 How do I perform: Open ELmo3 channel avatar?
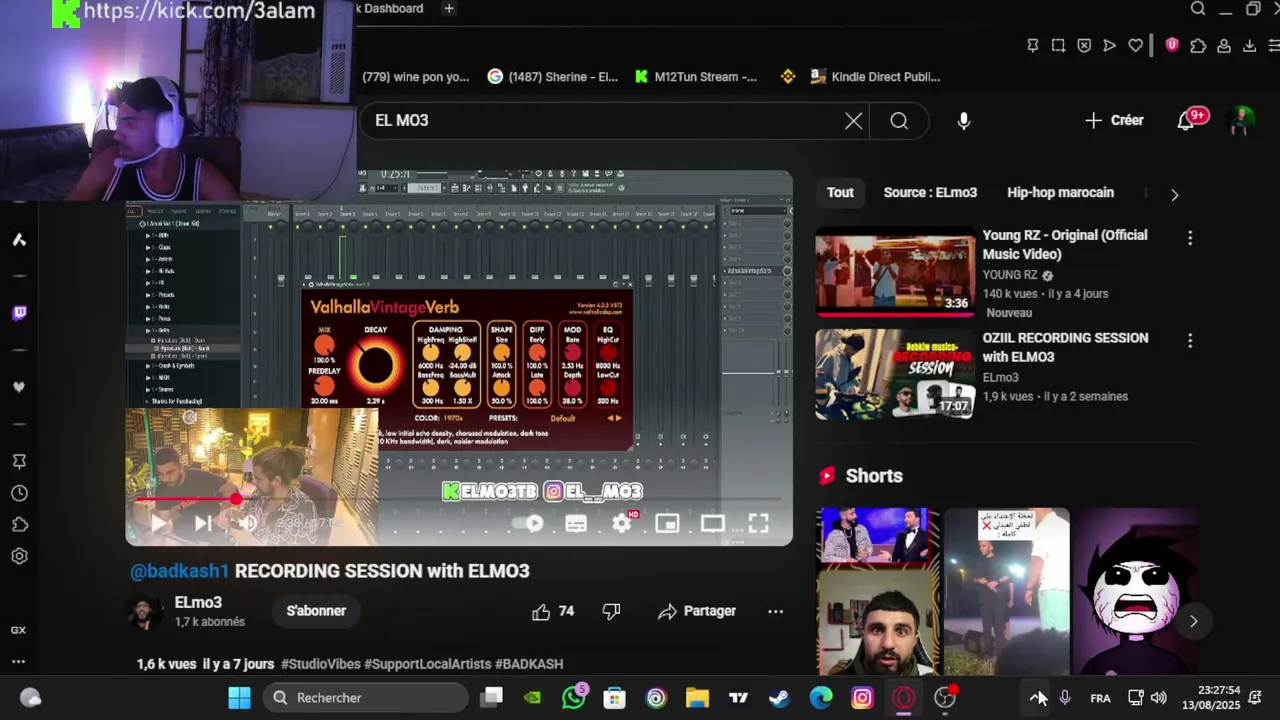[146, 612]
